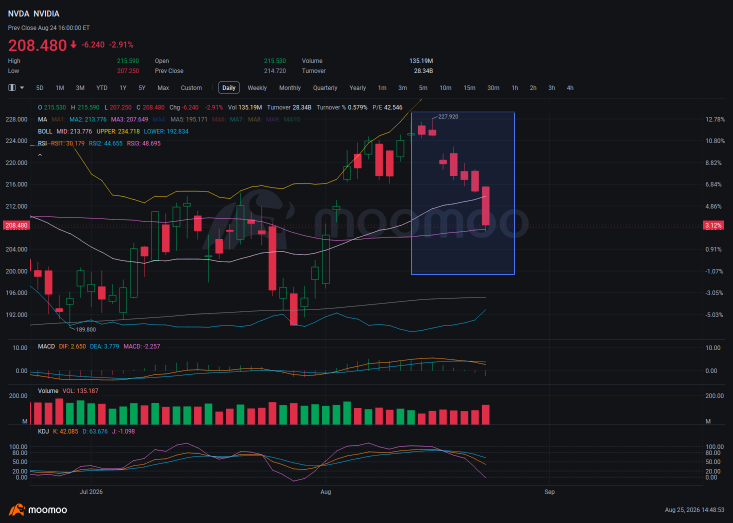Choose the 4h interval
The image size is (733, 523).
(570, 88)
